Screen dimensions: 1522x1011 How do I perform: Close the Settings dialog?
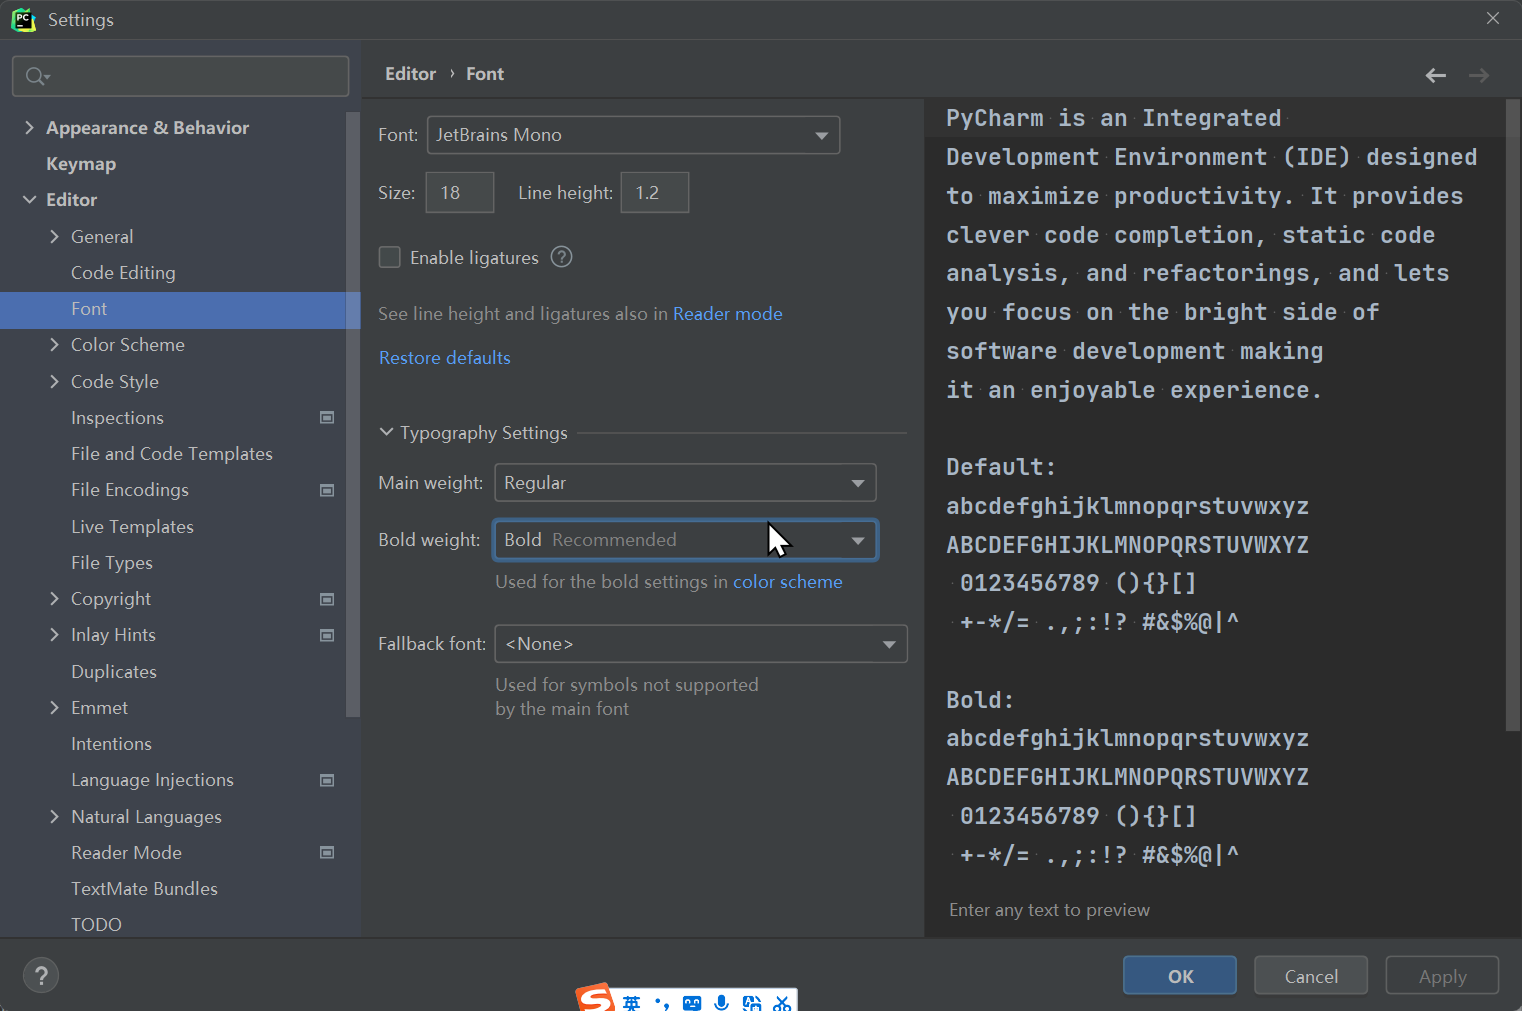1493,18
